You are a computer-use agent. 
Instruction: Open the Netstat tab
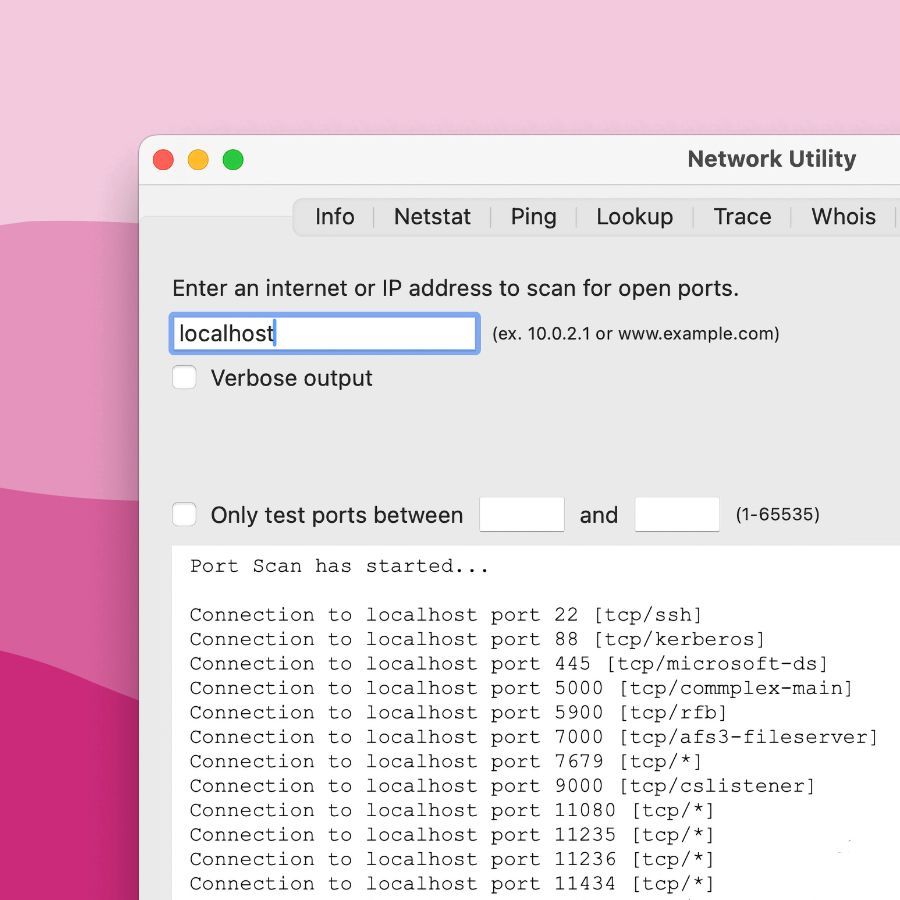pyautogui.click(x=432, y=217)
